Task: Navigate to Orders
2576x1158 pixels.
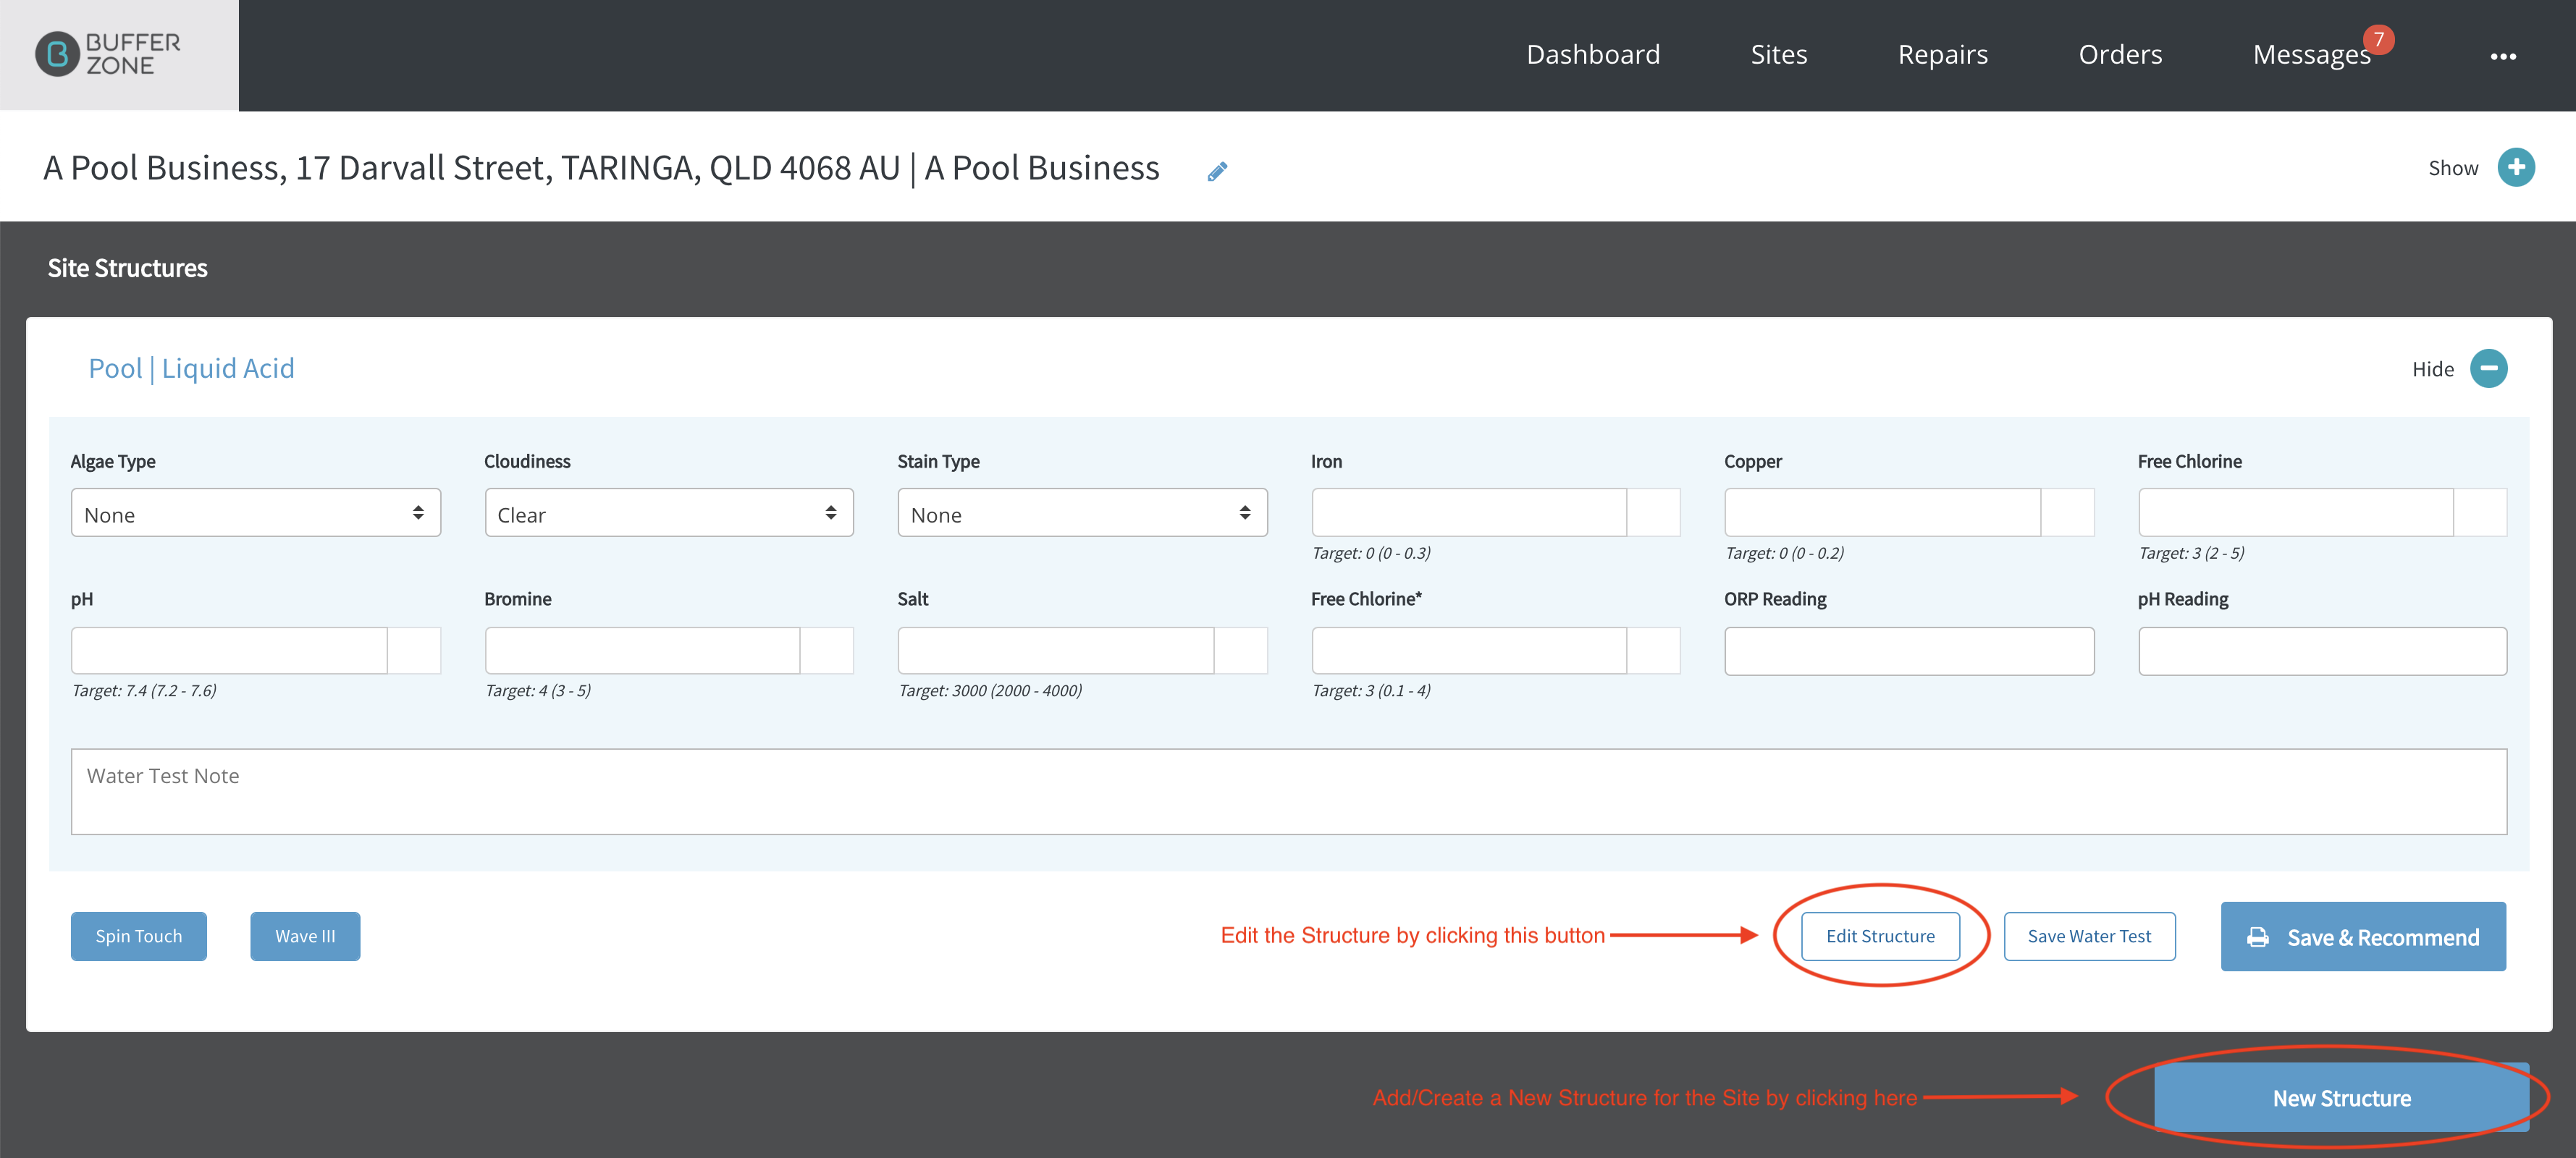Action: (2120, 54)
